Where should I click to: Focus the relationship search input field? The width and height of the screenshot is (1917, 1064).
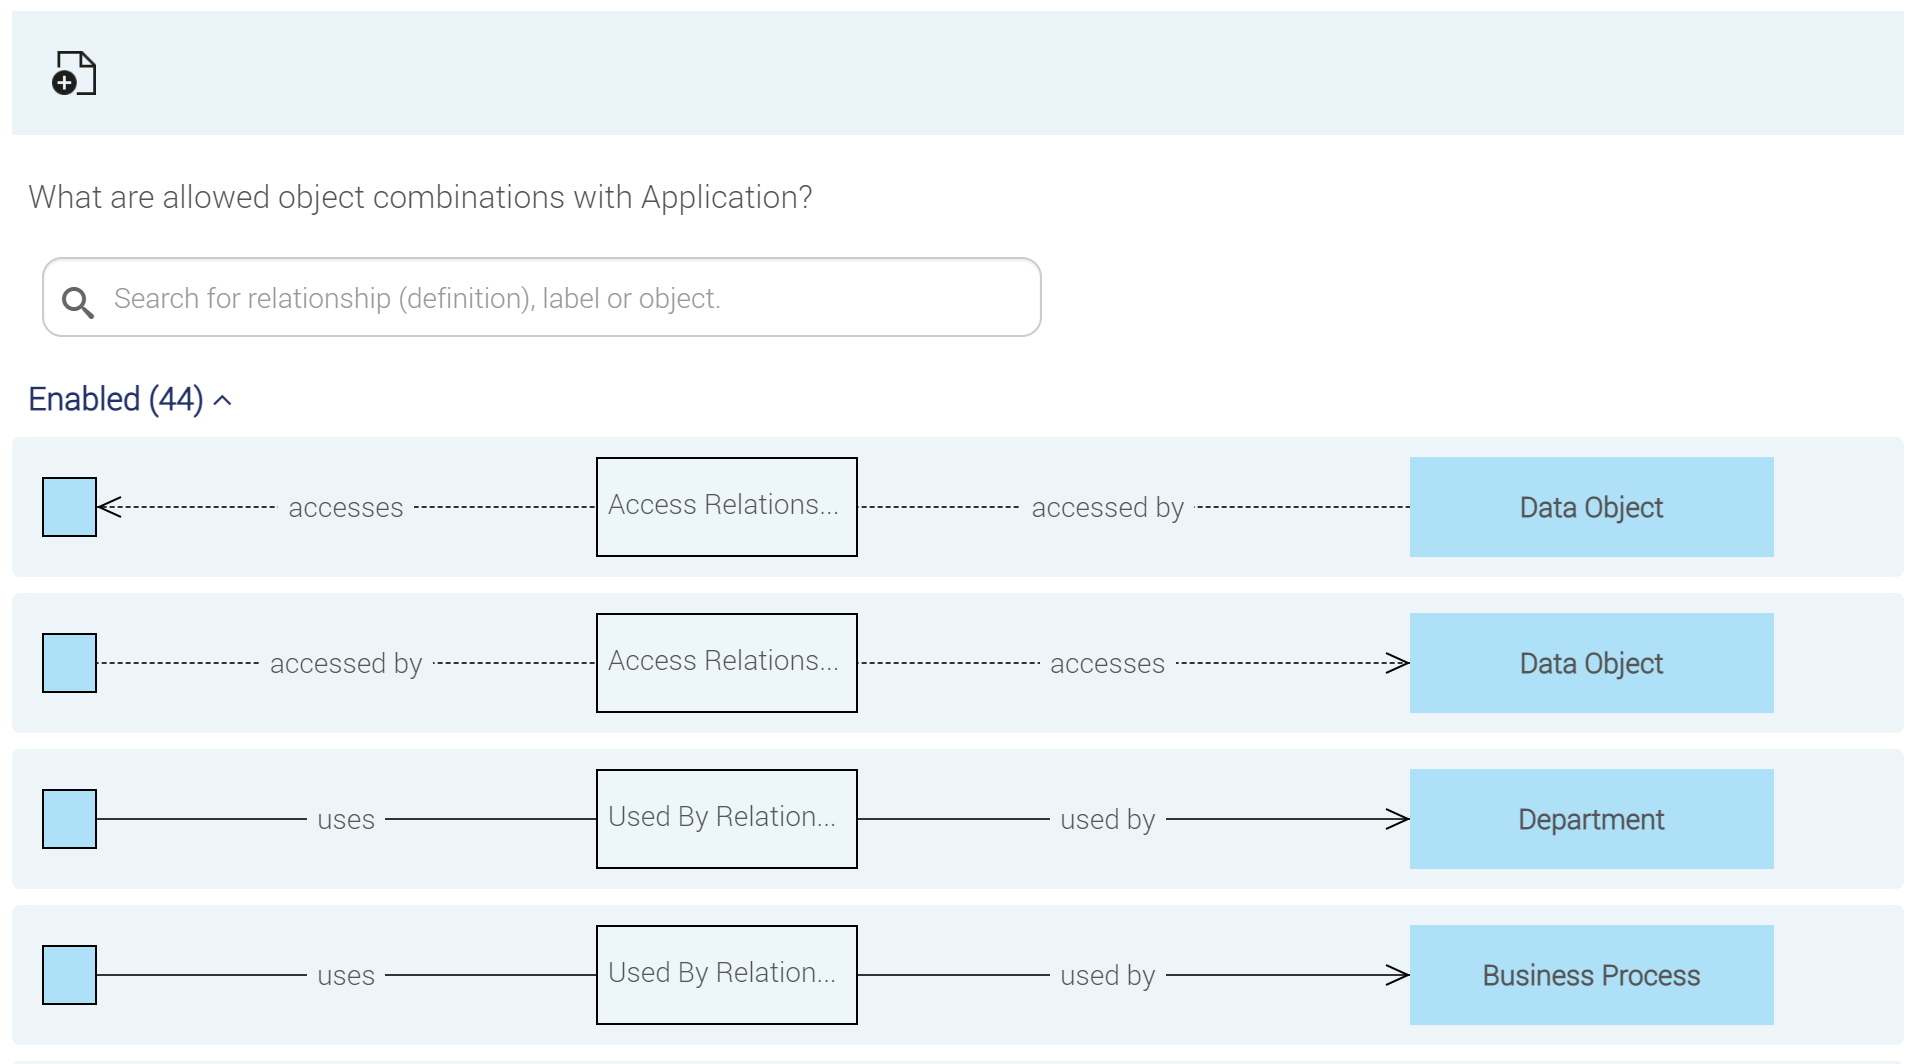click(541, 297)
